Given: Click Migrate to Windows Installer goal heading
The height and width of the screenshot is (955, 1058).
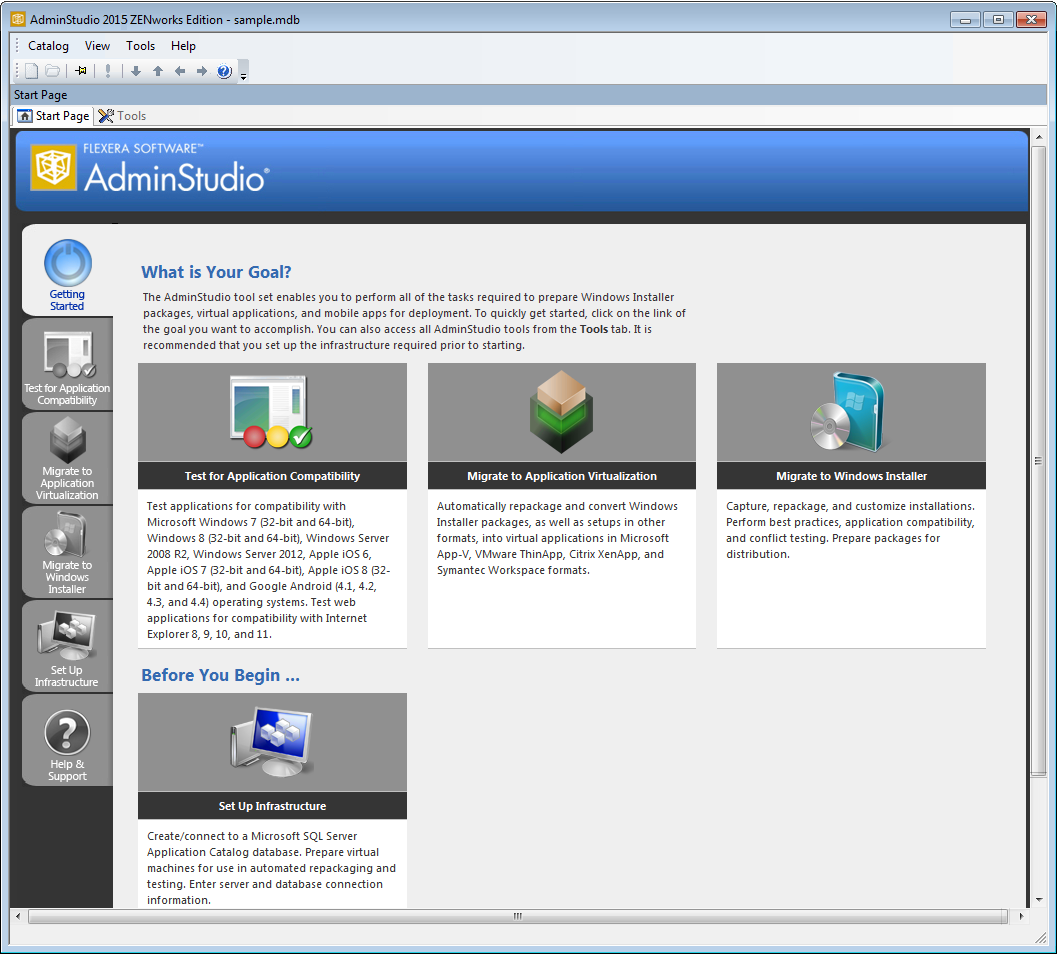Looking at the screenshot, I should pyautogui.click(x=851, y=476).
